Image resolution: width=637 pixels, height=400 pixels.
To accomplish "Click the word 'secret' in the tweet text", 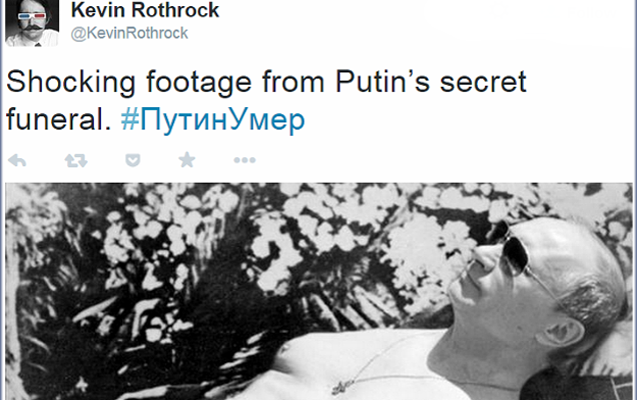I will 483,82.
